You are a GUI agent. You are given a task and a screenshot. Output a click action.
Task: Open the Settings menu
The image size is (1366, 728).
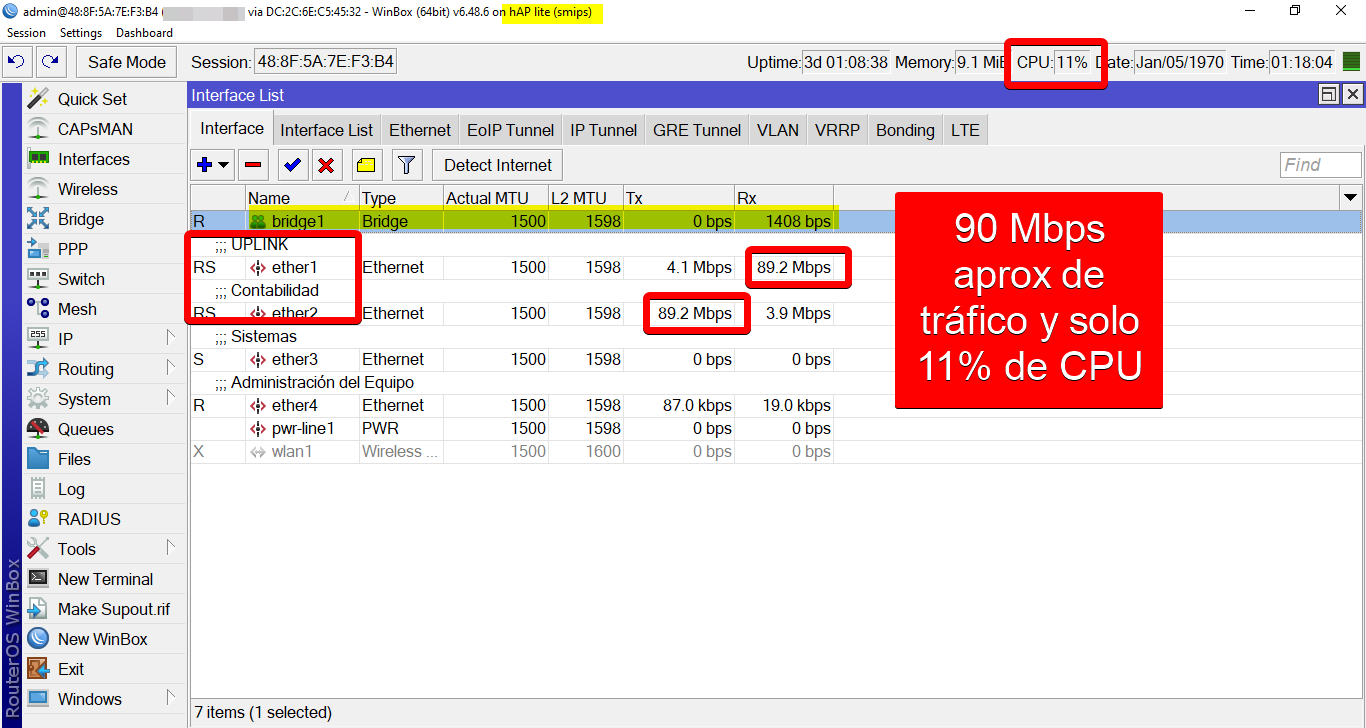coord(80,33)
